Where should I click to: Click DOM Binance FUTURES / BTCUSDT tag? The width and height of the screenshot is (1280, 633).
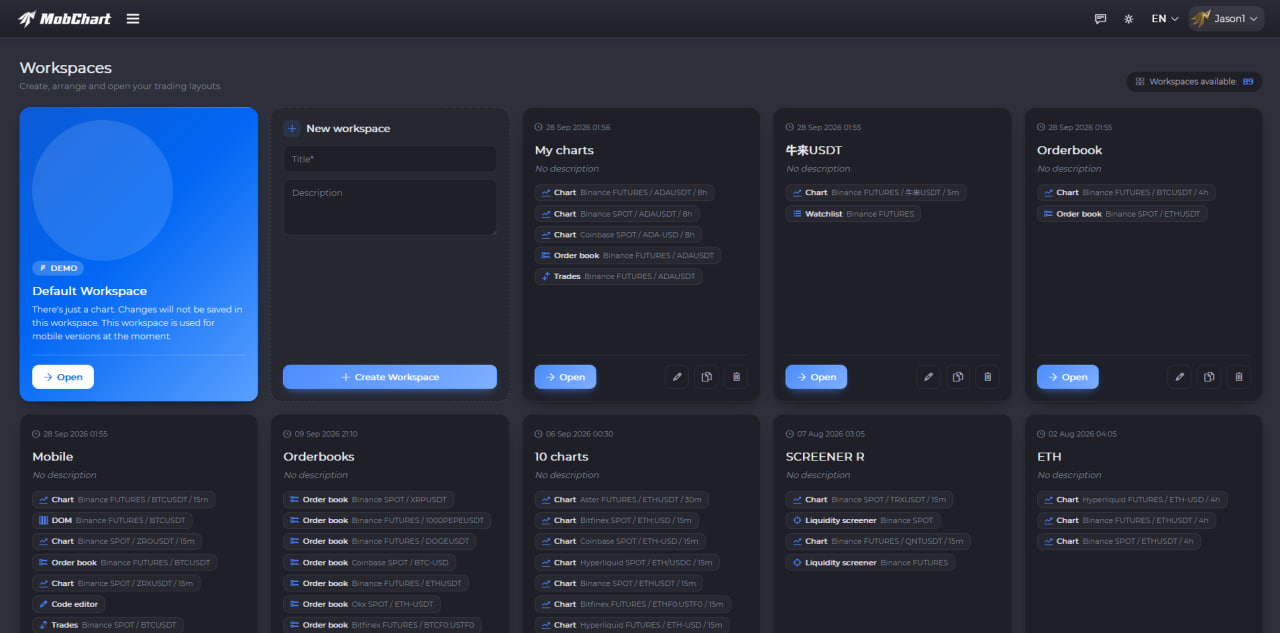click(112, 520)
